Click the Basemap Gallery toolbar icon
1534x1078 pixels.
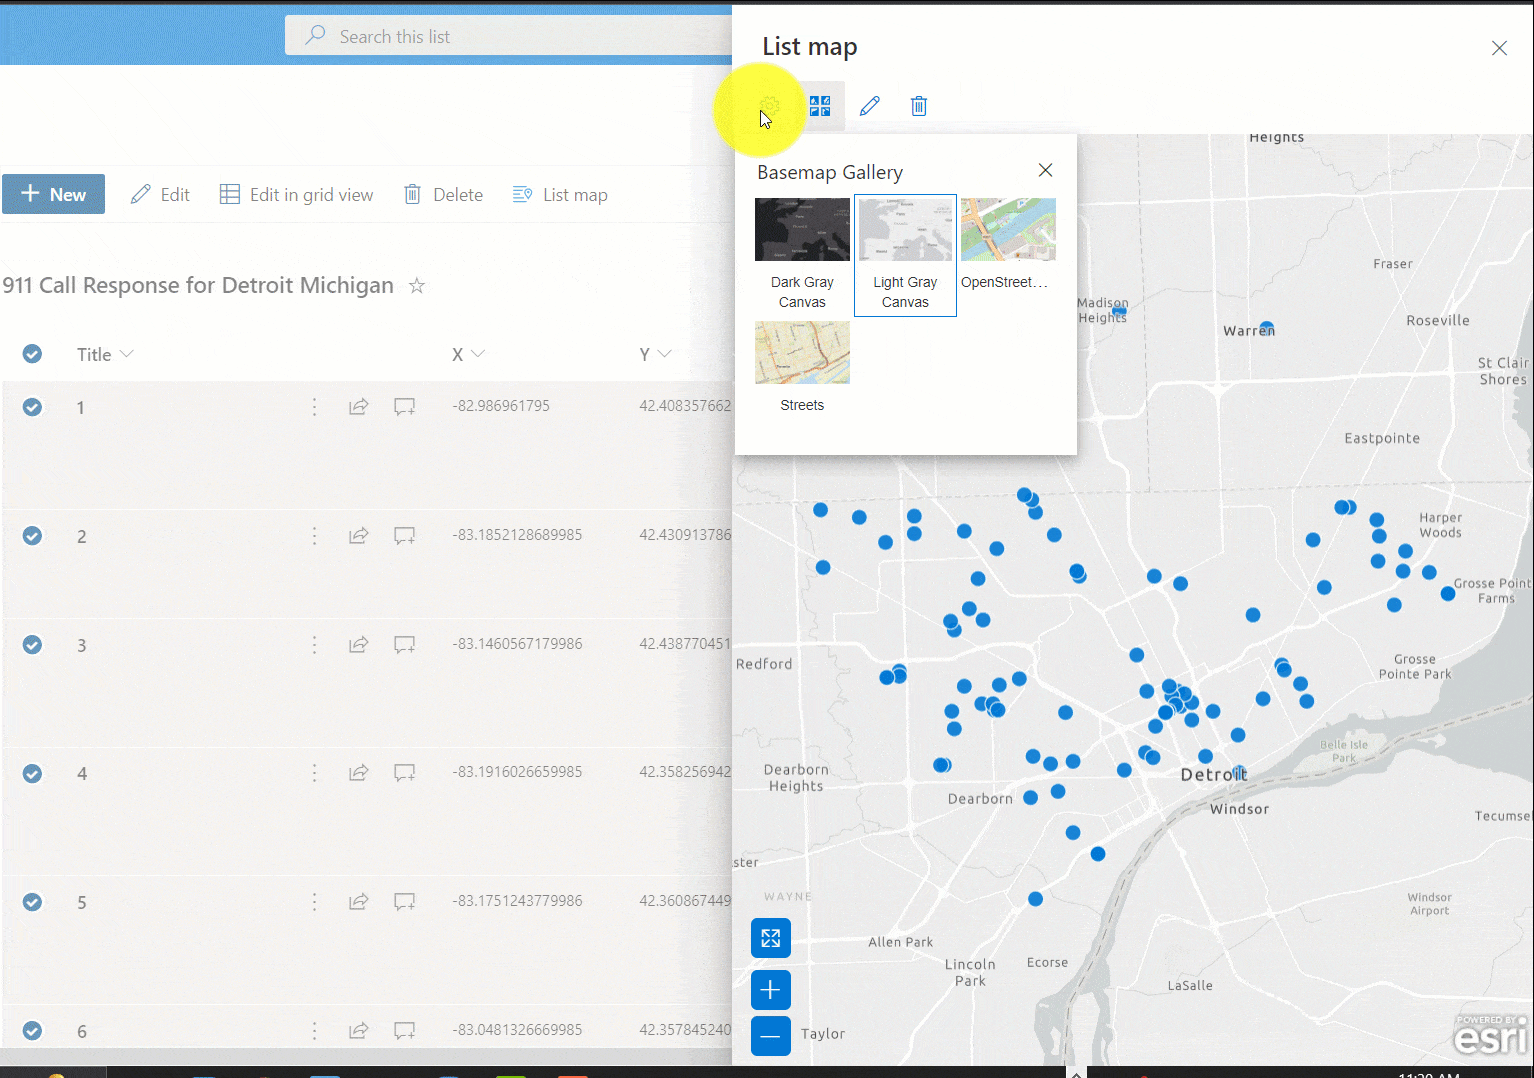819,106
